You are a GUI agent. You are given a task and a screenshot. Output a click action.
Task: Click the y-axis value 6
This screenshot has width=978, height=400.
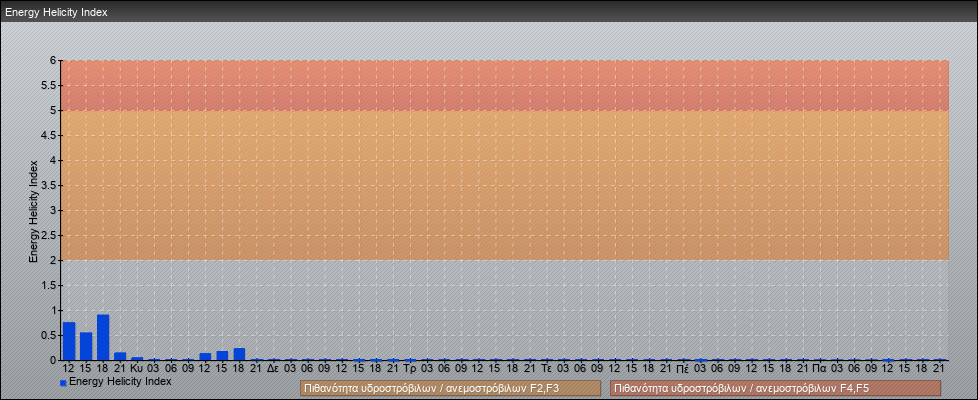(x=54, y=61)
